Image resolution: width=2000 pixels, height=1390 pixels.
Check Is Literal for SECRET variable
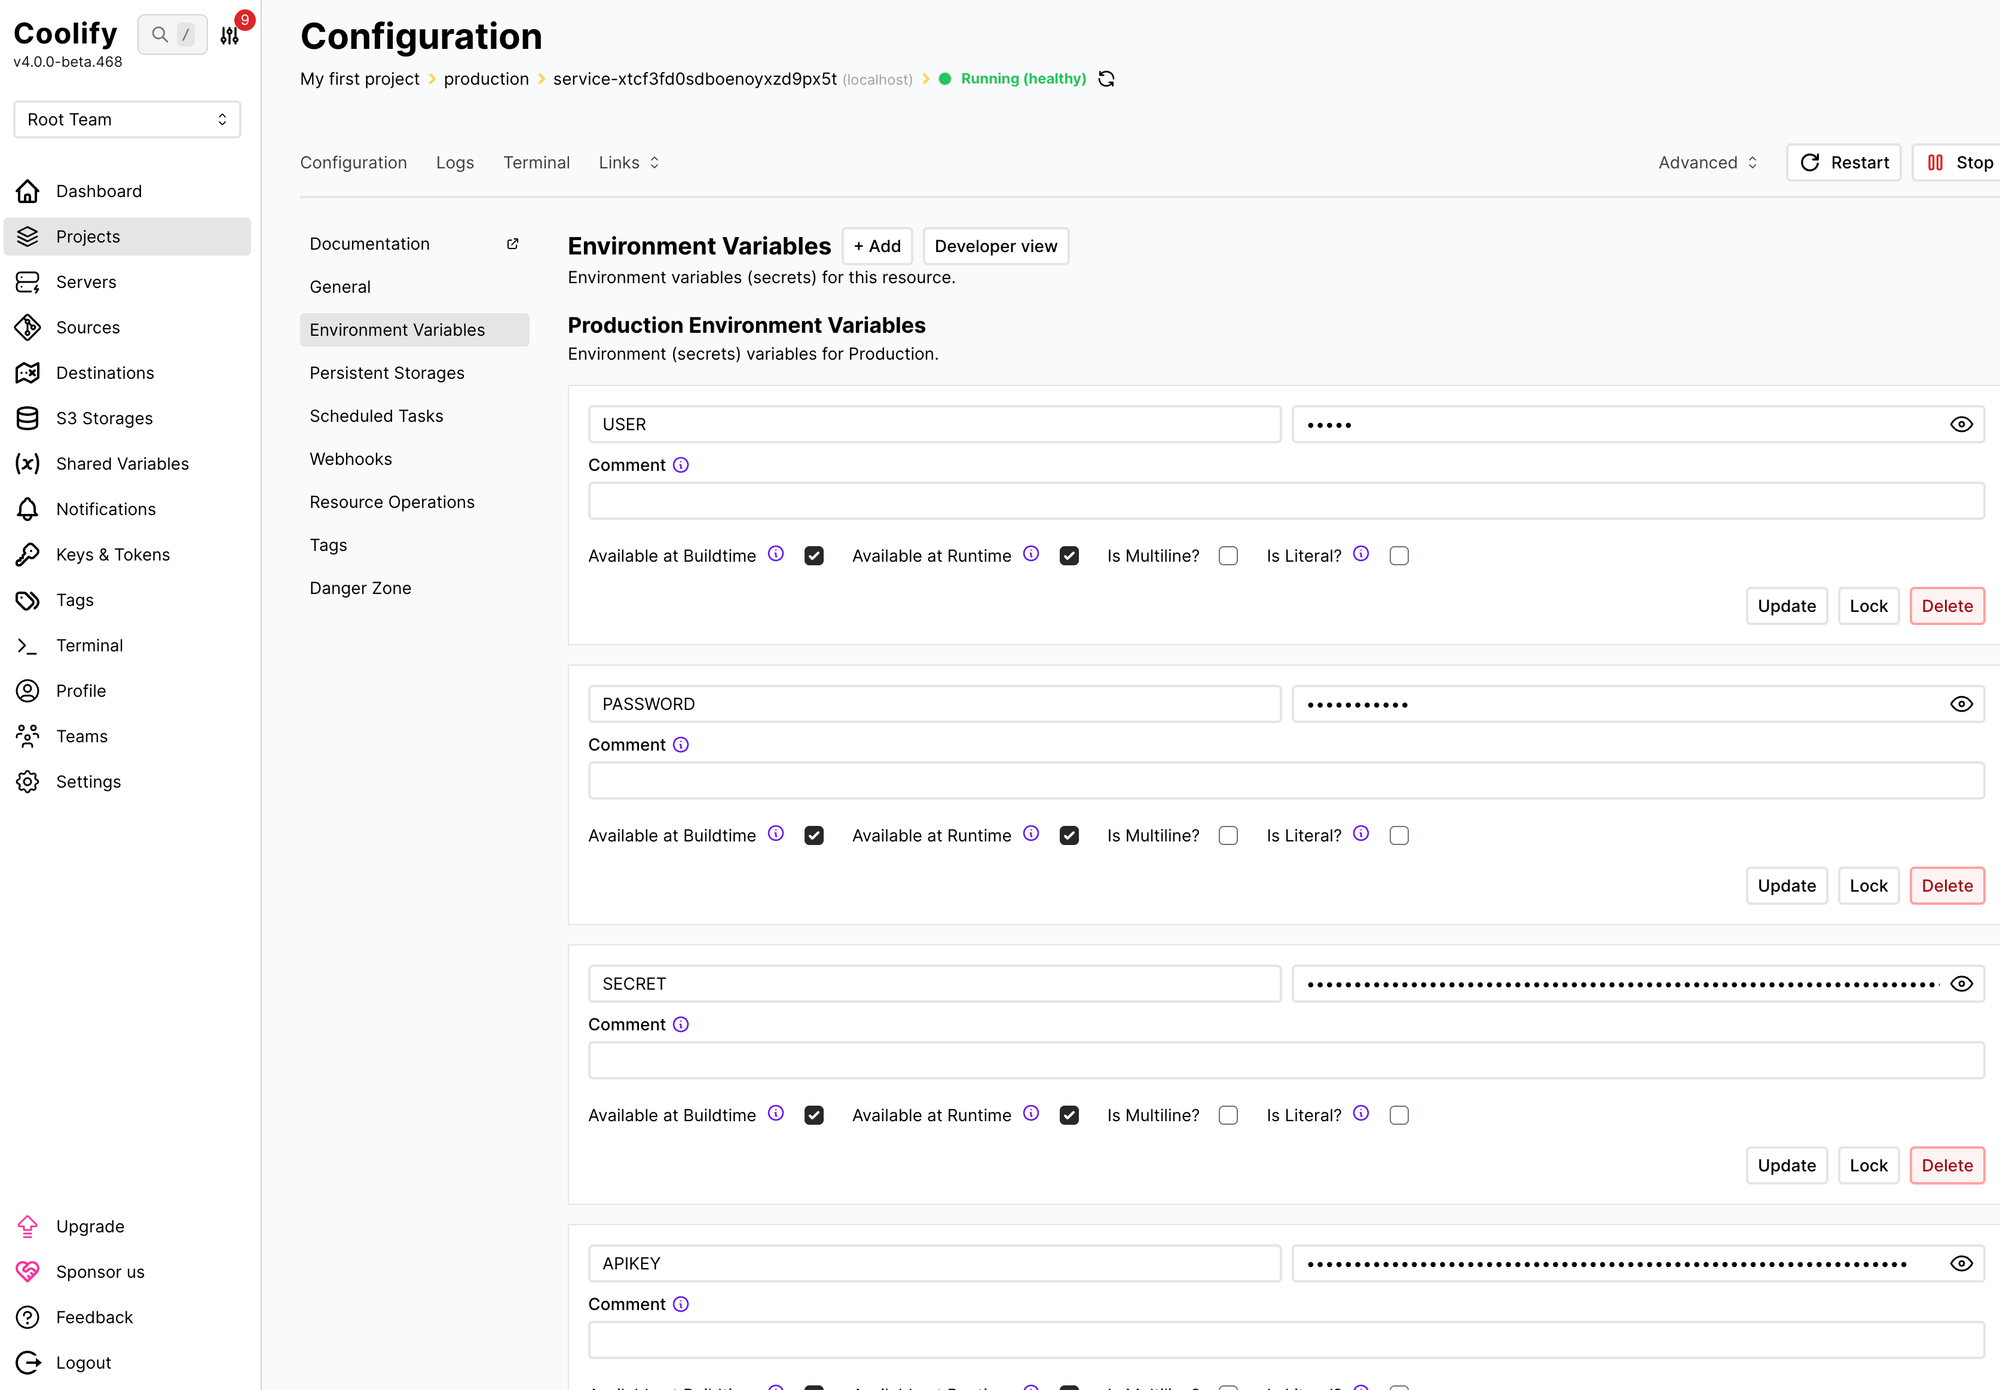pyautogui.click(x=1399, y=1116)
